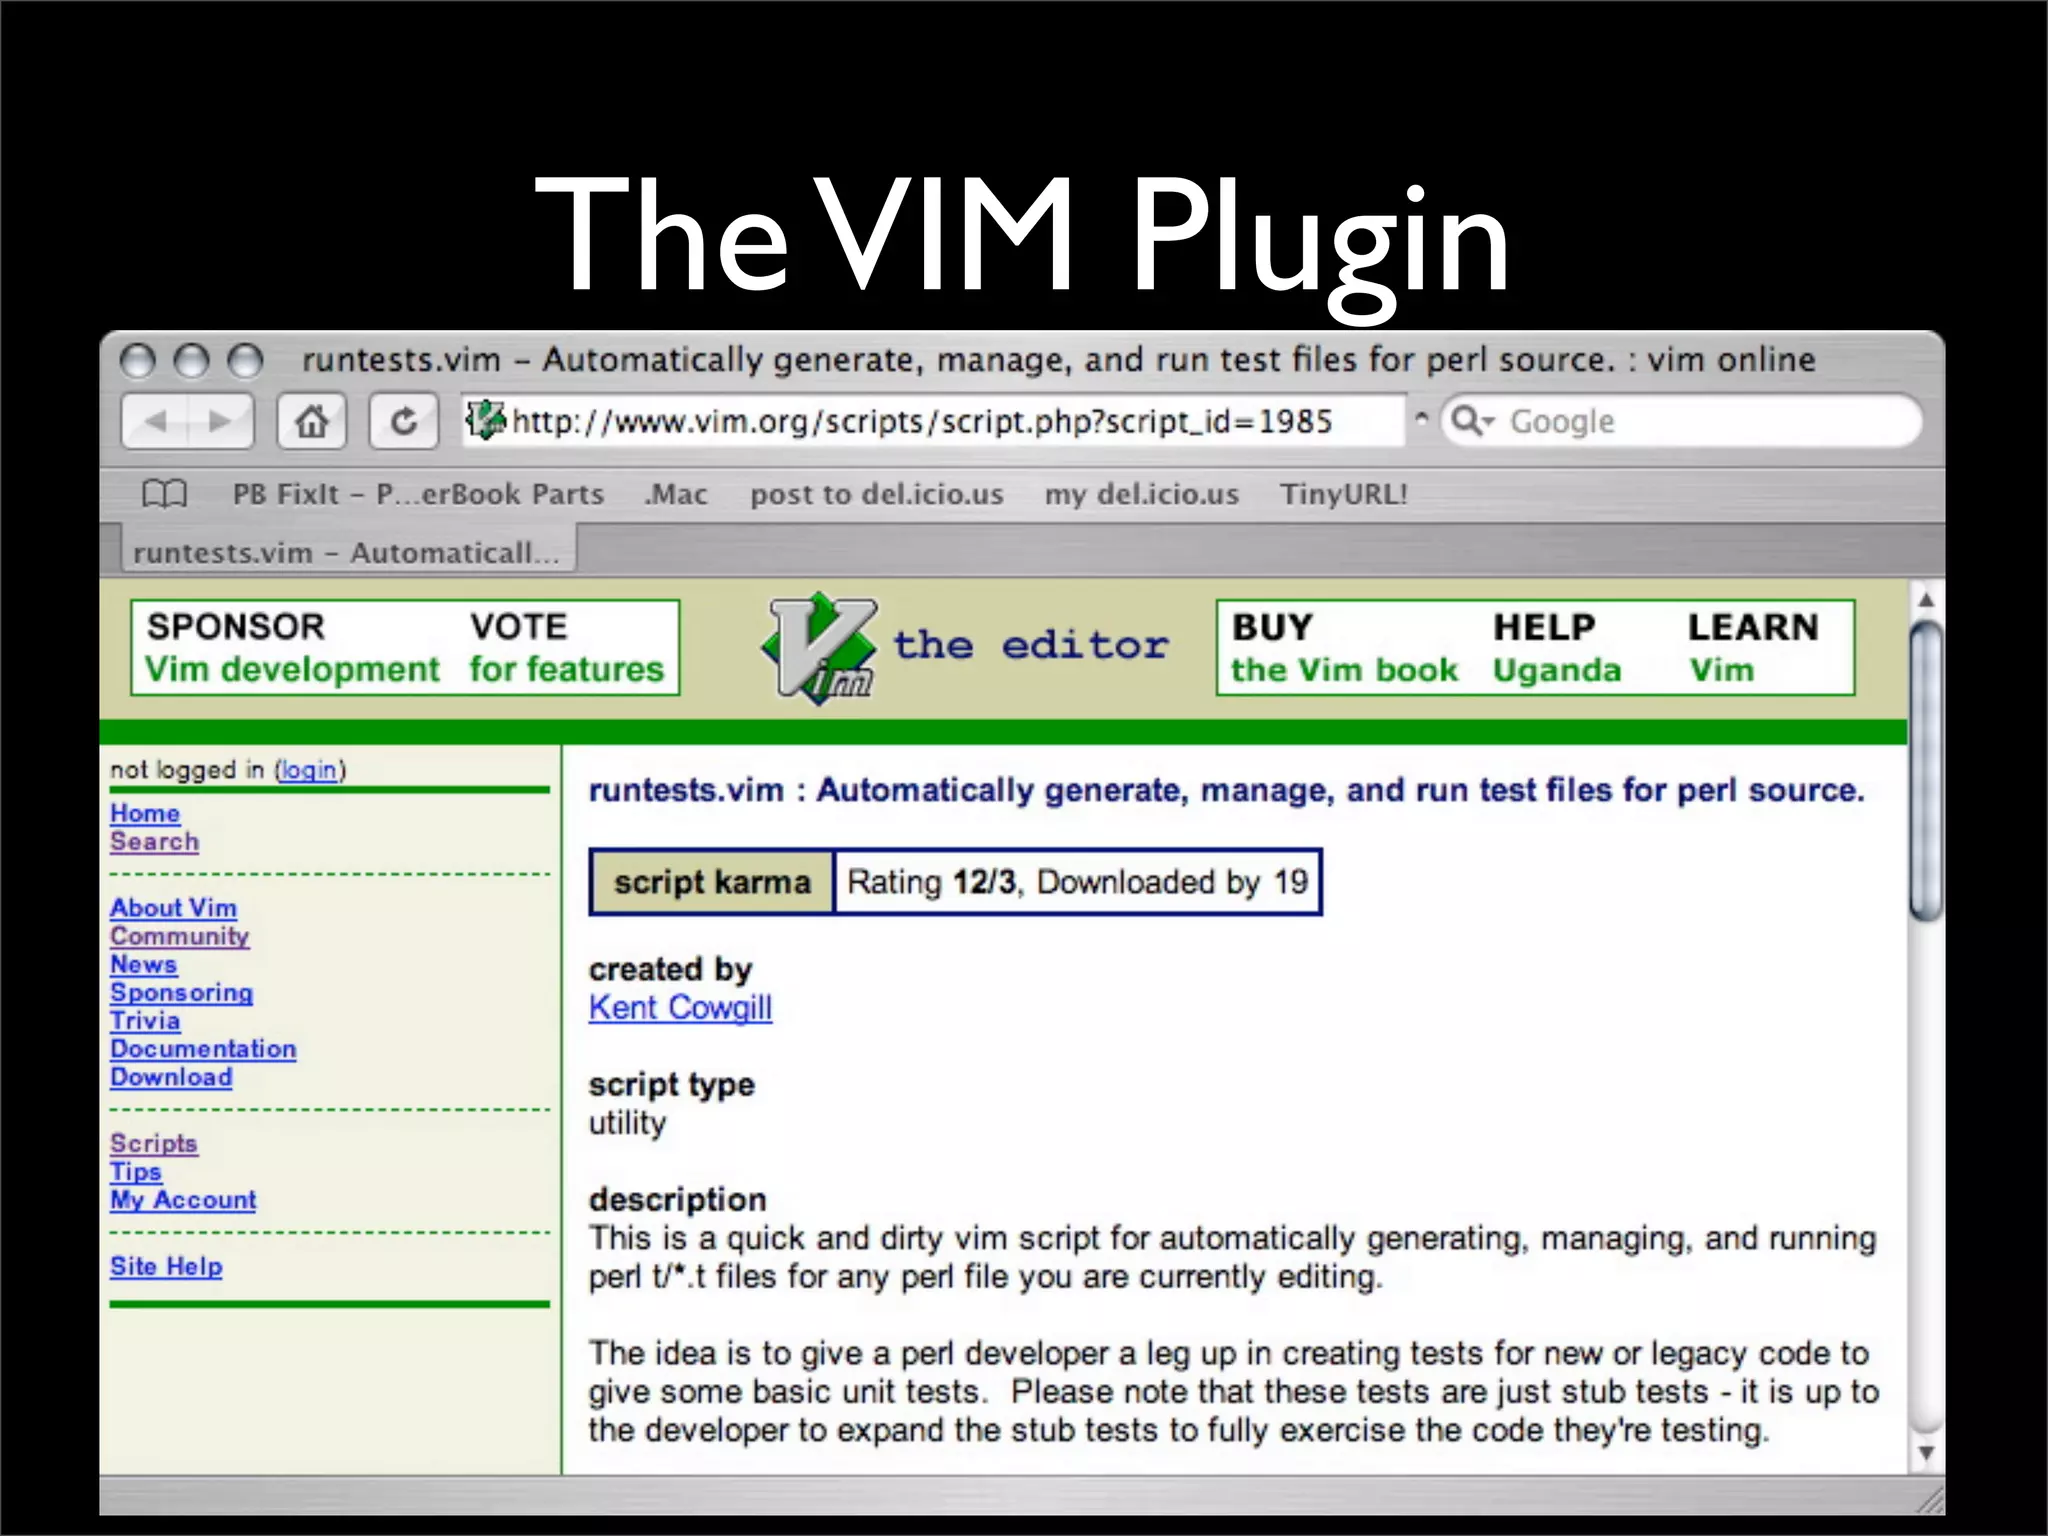Image resolution: width=2048 pixels, height=1536 pixels.
Task: Open the bookmarks book icon
Action: (165, 494)
